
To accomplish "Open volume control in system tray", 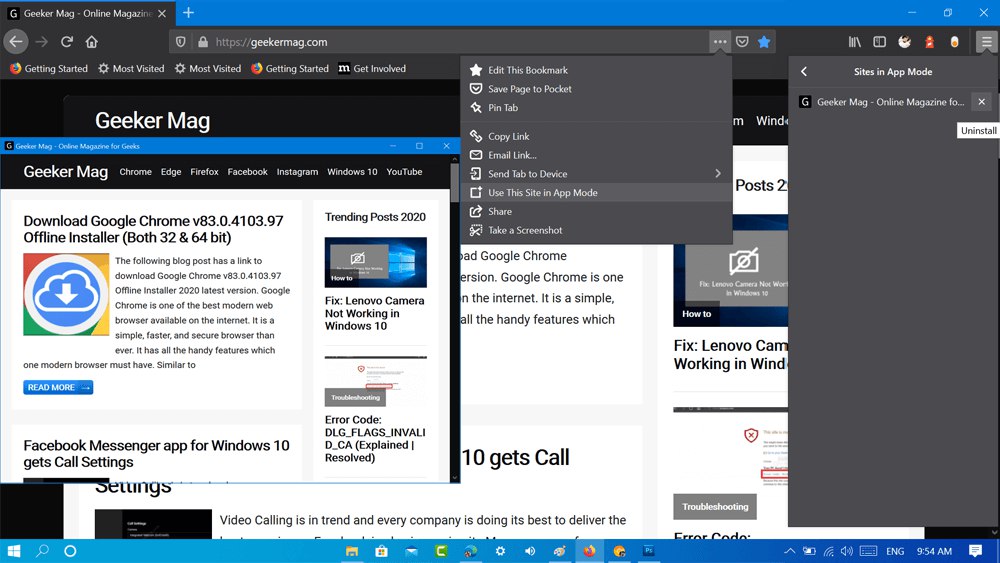I will click(847, 551).
